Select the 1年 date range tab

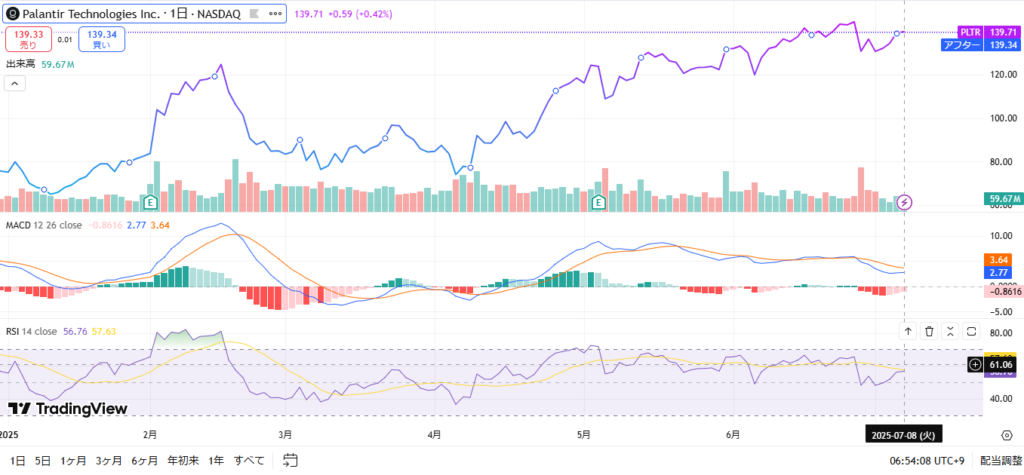(x=216, y=461)
